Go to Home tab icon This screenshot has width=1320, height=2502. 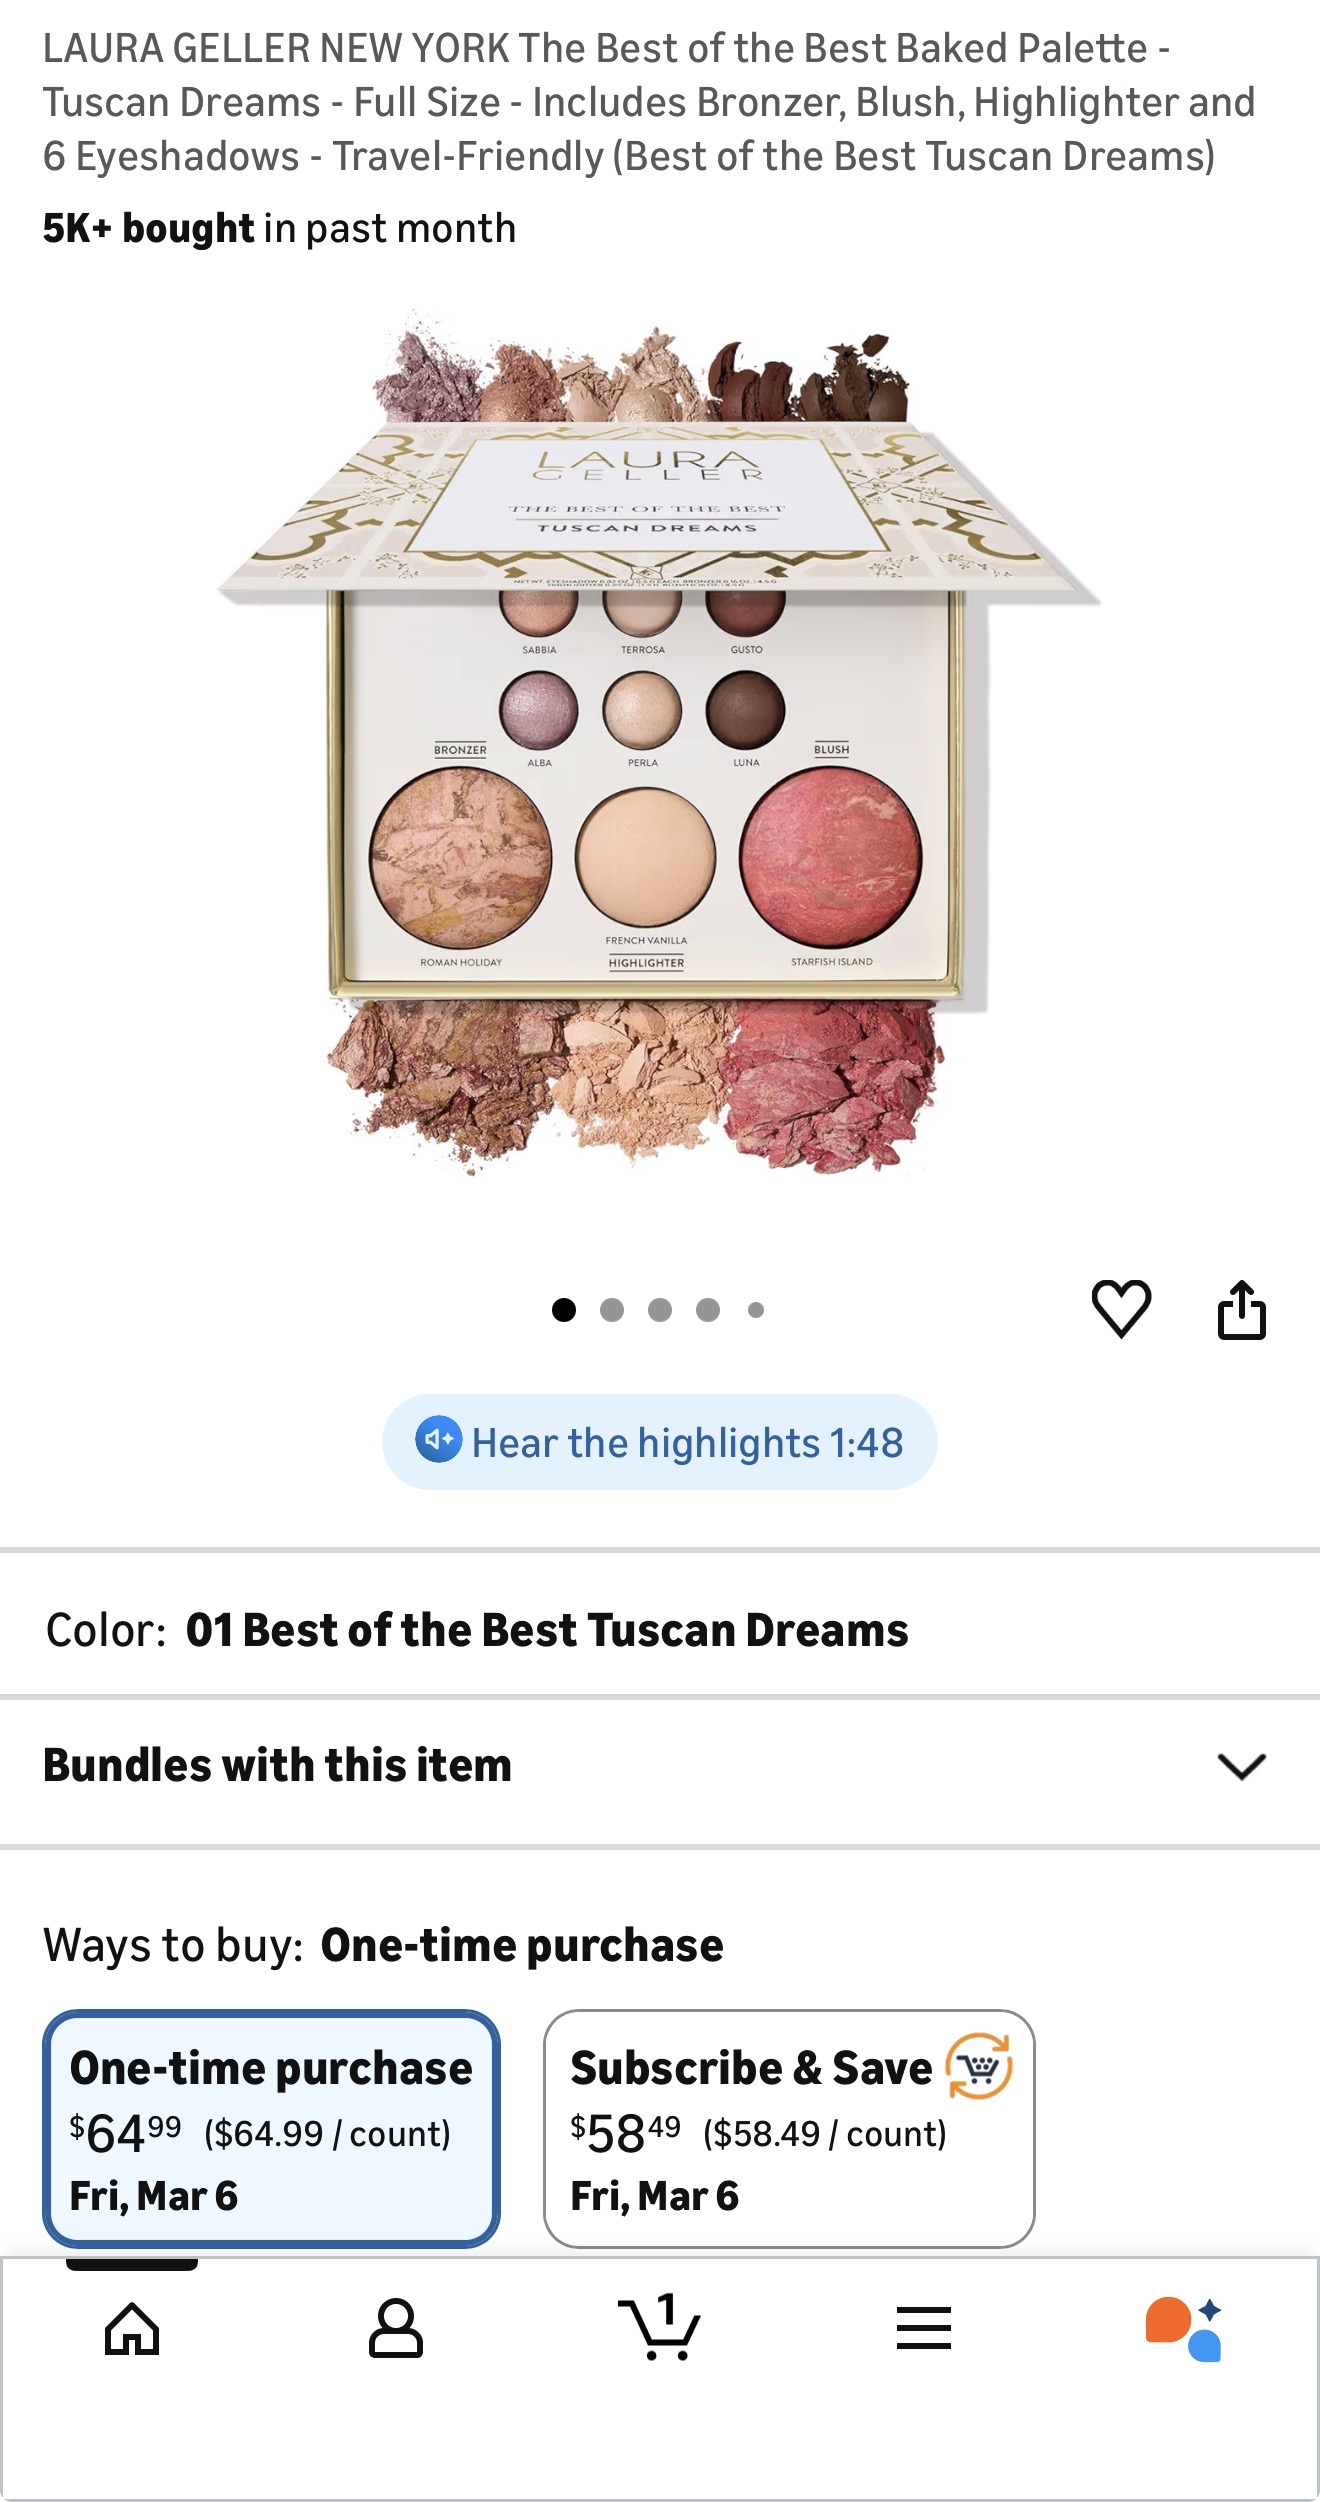point(132,2328)
